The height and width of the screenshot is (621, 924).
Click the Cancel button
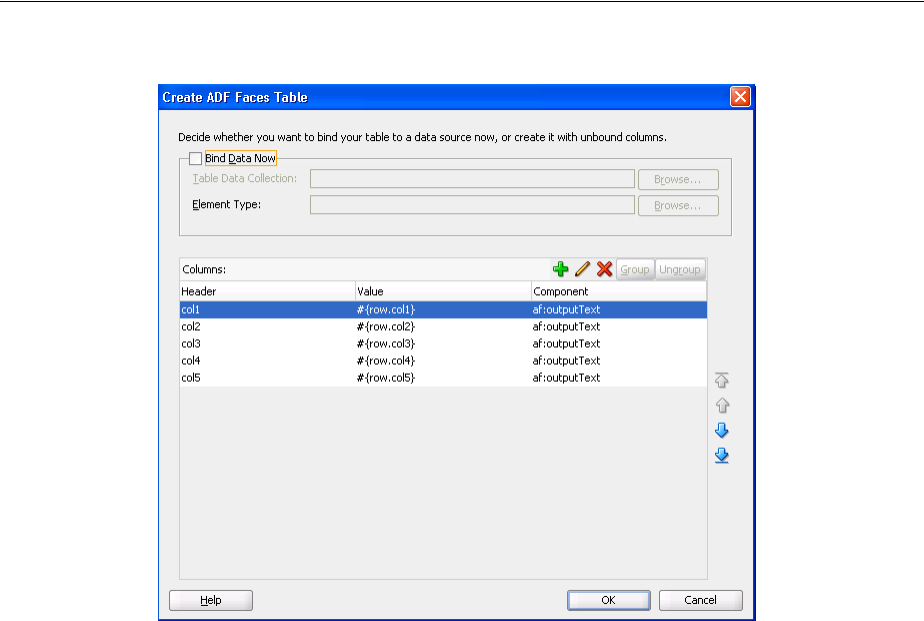coord(701,600)
